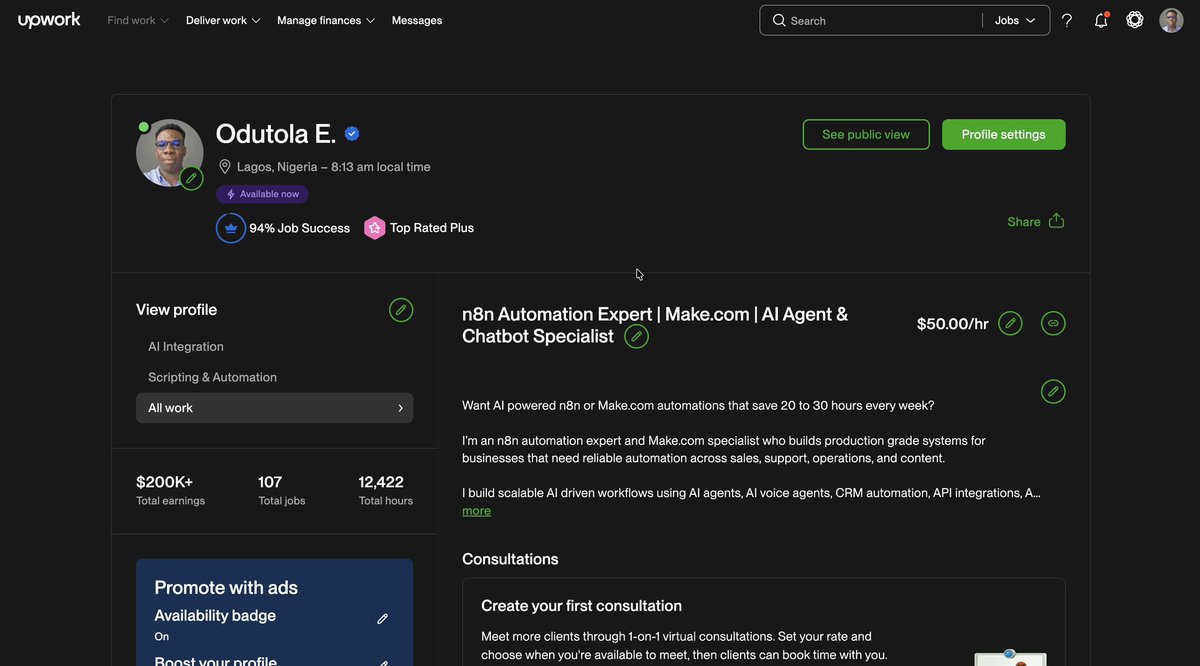The width and height of the screenshot is (1200, 666).
Task: Open the account avatar menu
Action: (1171, 20)
